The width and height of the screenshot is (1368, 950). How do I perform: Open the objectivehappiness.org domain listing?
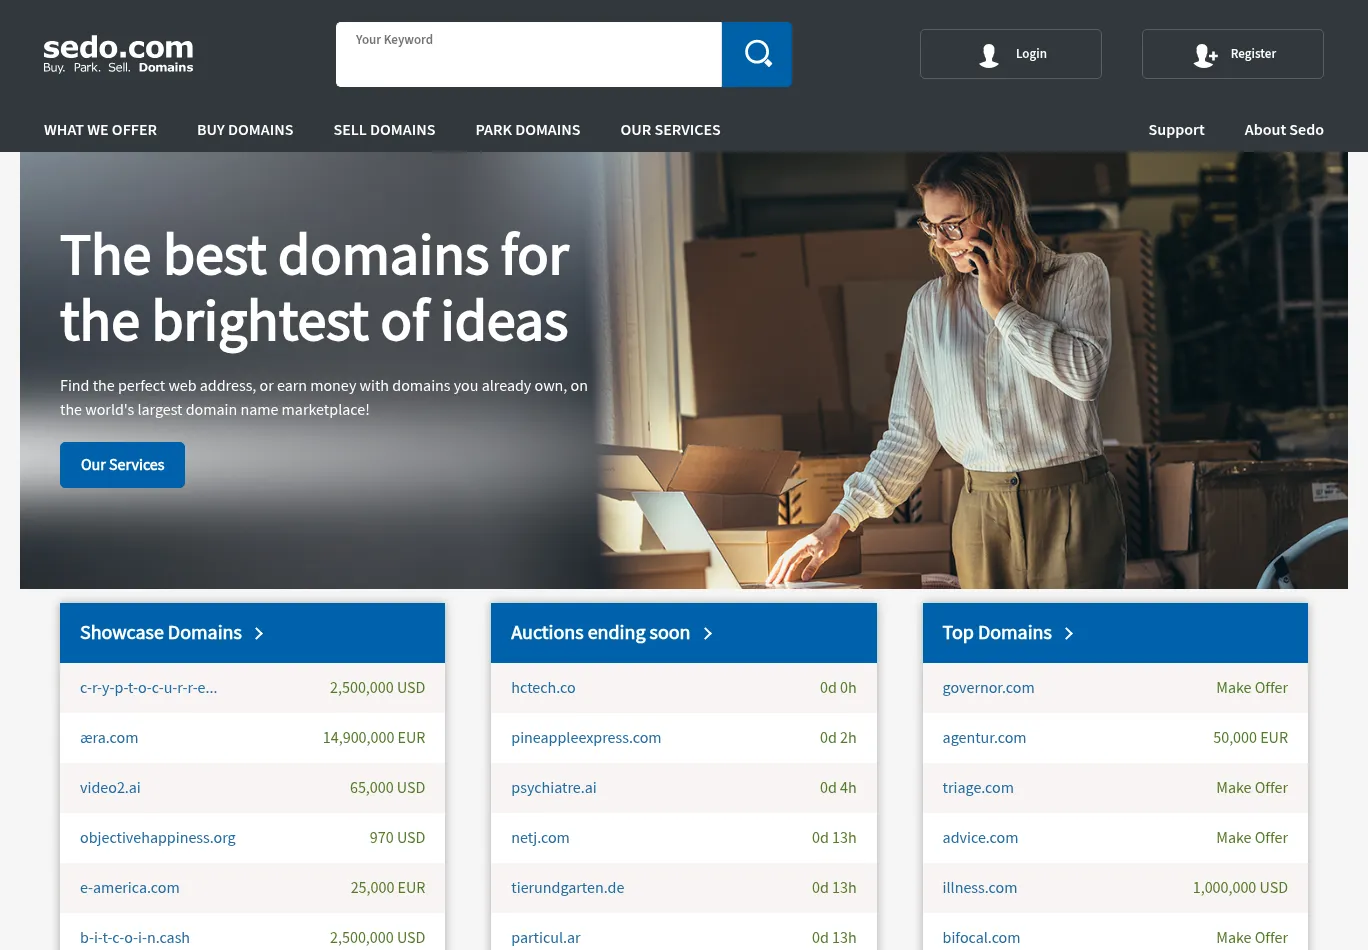(158, 838)
